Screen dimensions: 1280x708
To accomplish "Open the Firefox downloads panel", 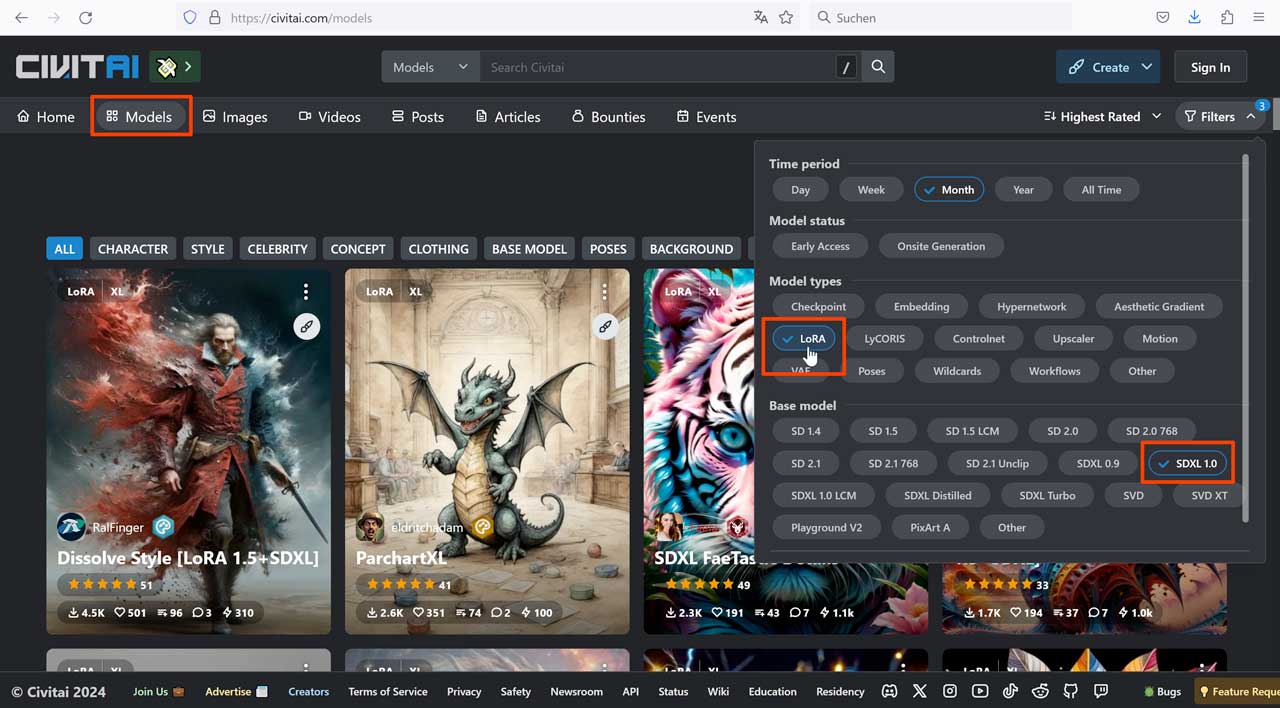I will (1195, 17).
